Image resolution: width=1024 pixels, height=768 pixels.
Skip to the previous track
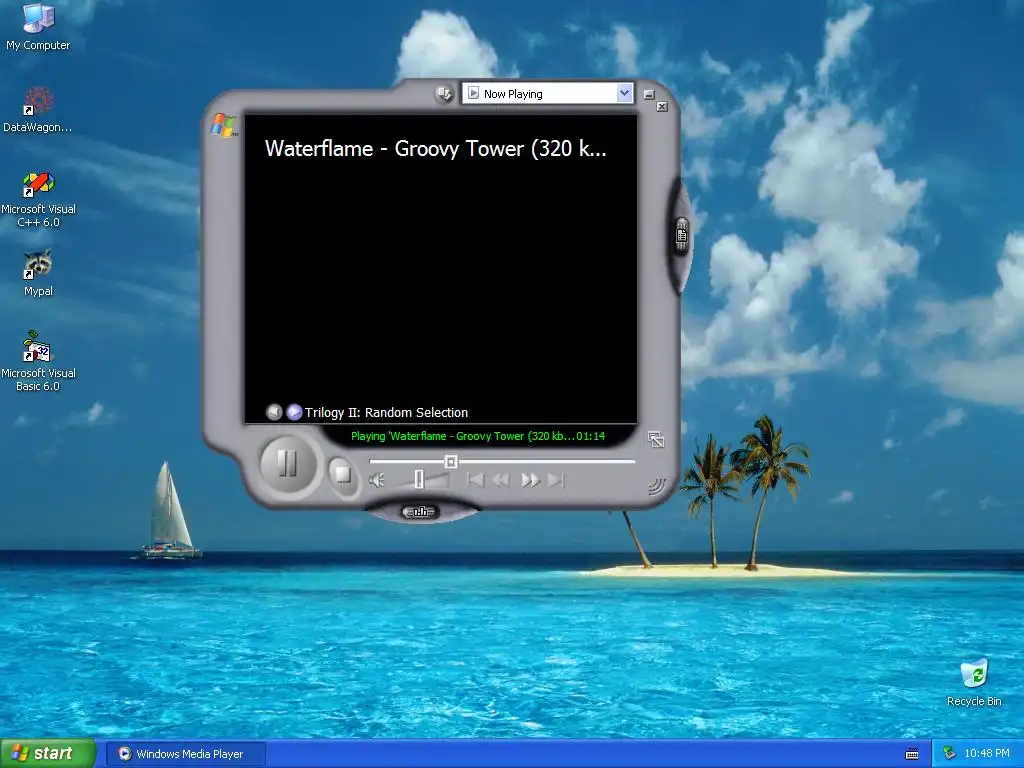(x=475, y=481)
